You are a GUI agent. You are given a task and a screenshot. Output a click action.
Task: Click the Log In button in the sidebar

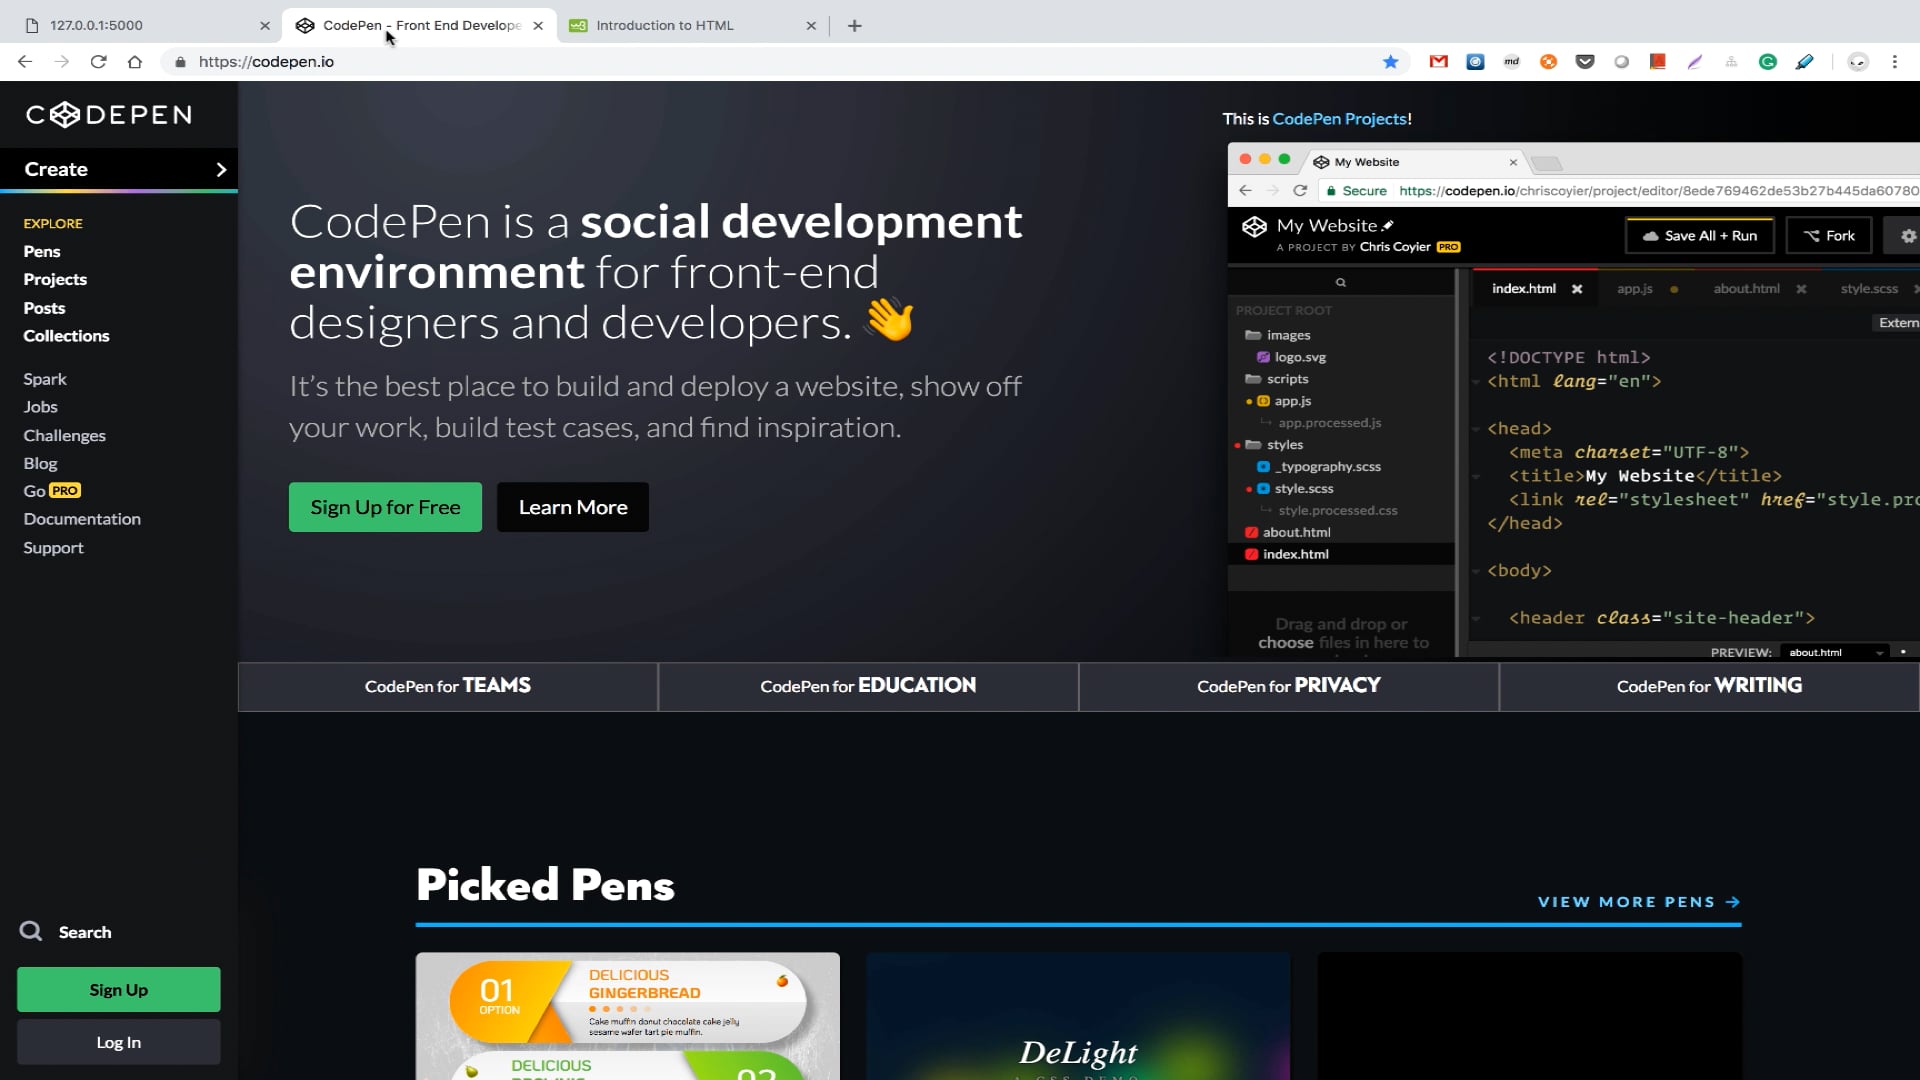click(x=118, y=1042)
